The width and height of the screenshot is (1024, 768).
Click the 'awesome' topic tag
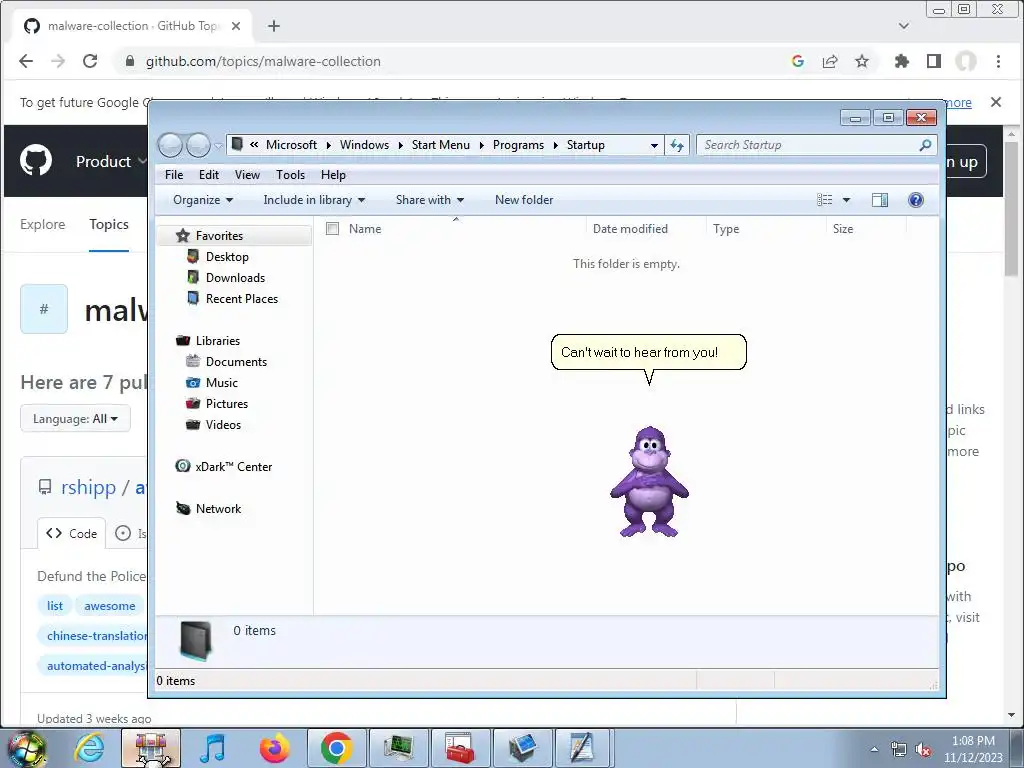110,606
